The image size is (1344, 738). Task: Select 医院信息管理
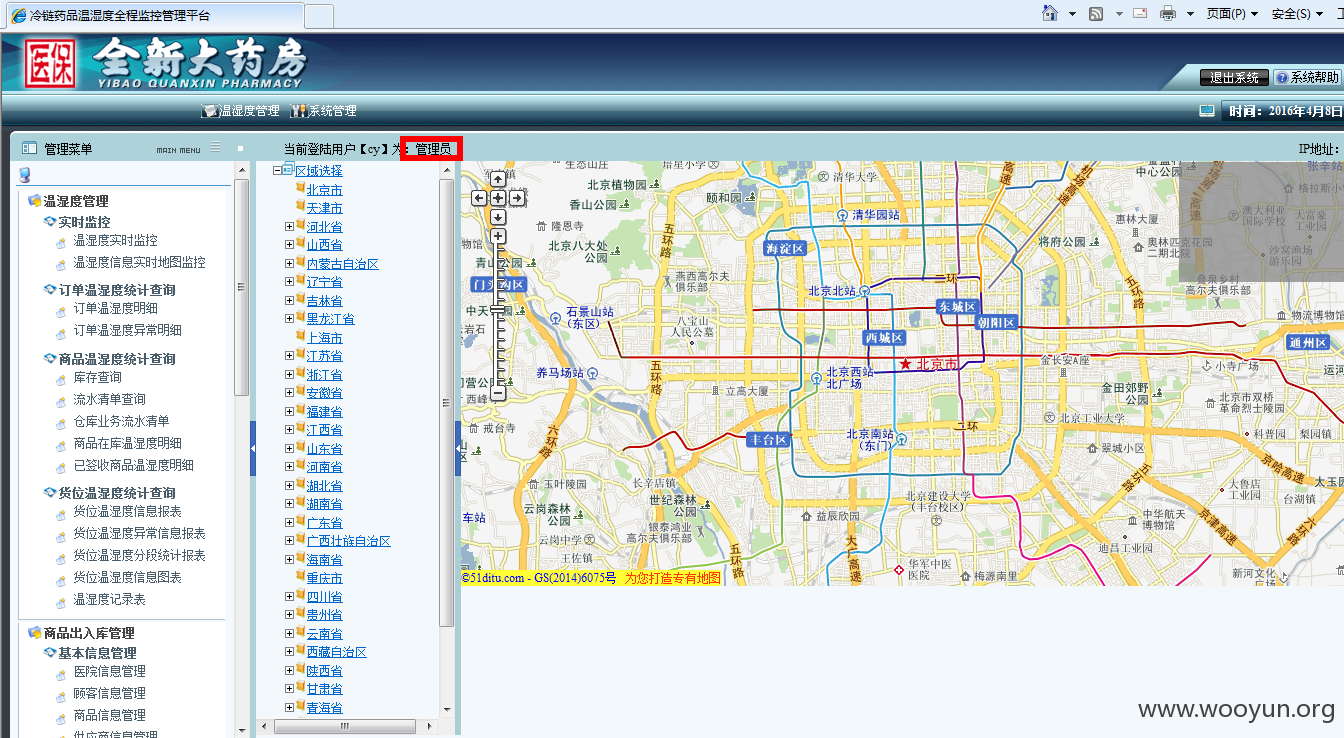109,671
